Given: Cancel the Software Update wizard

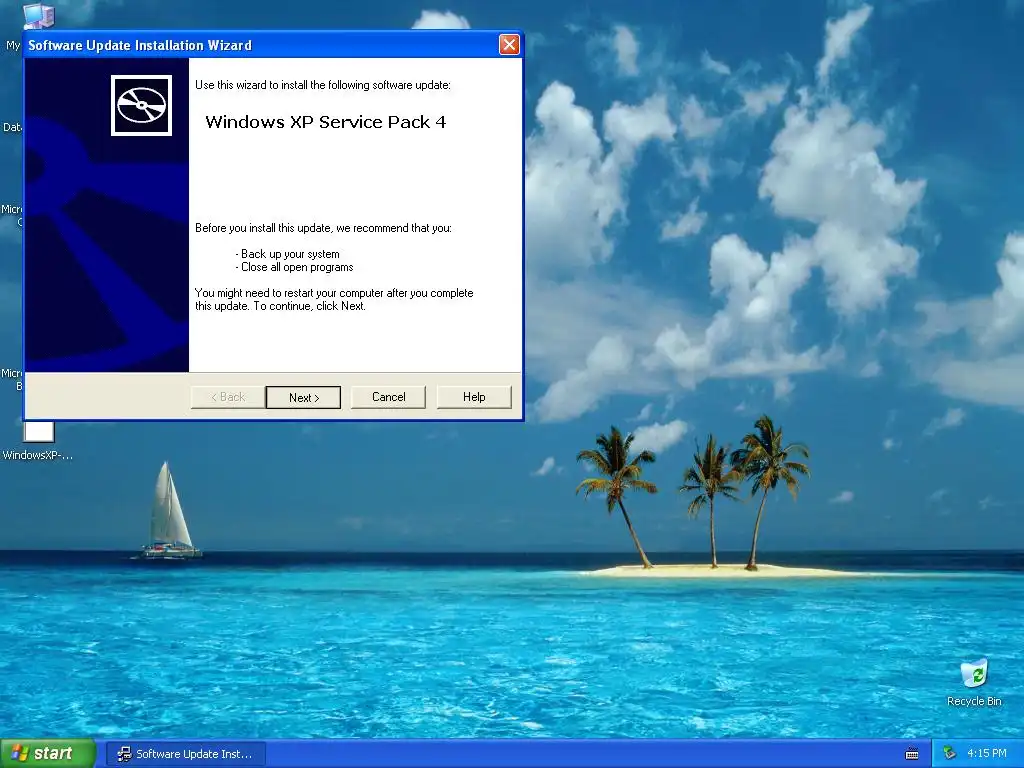Looking at the screenshot, I should tap(389, 397).
